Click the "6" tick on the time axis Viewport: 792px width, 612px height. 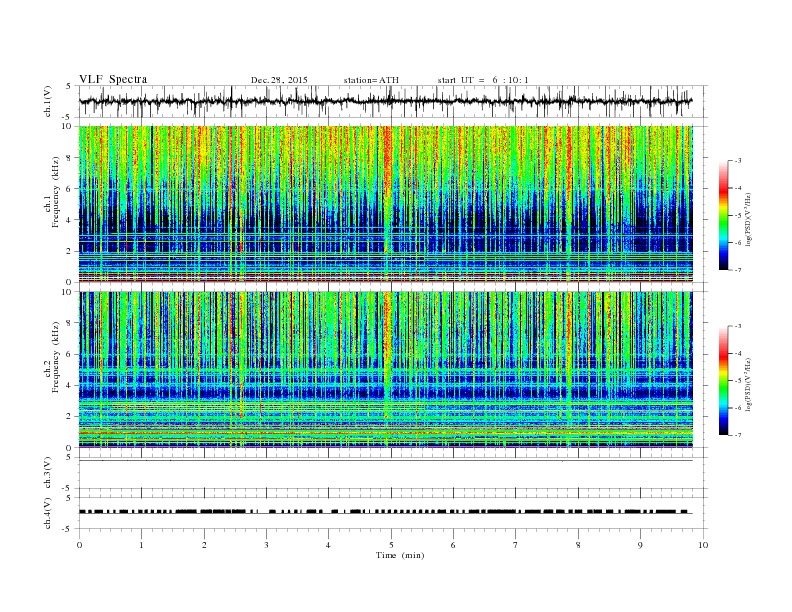tap(453, 545)
